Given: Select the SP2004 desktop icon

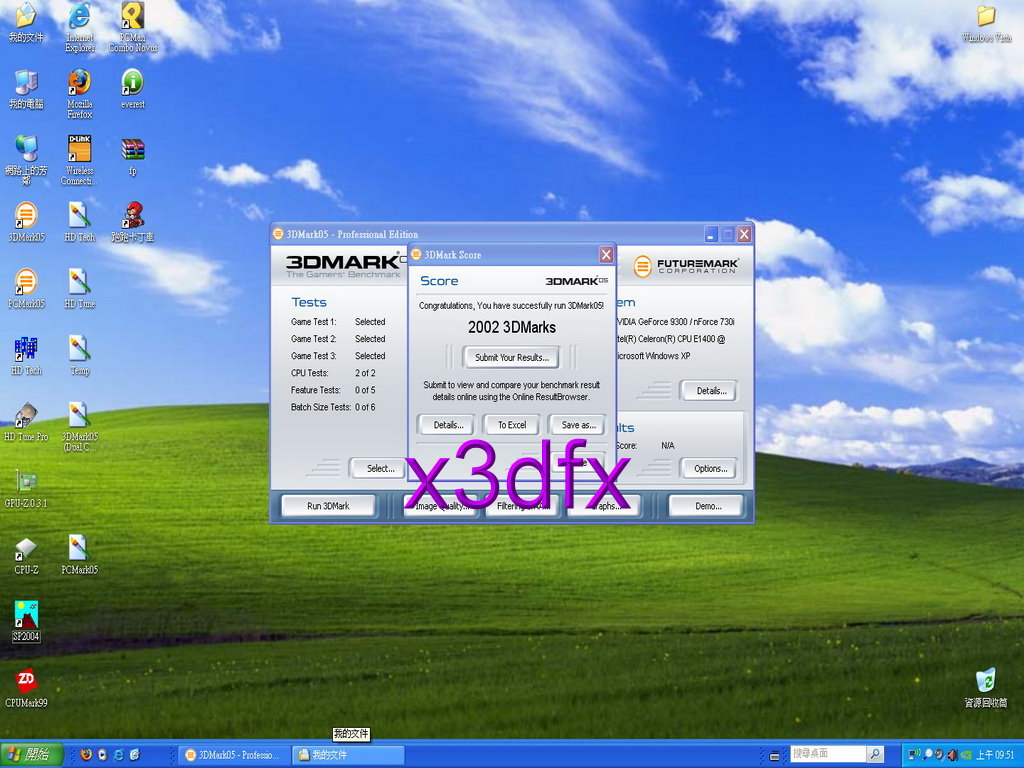Looking at the screenshot, I should click(25, 621).
